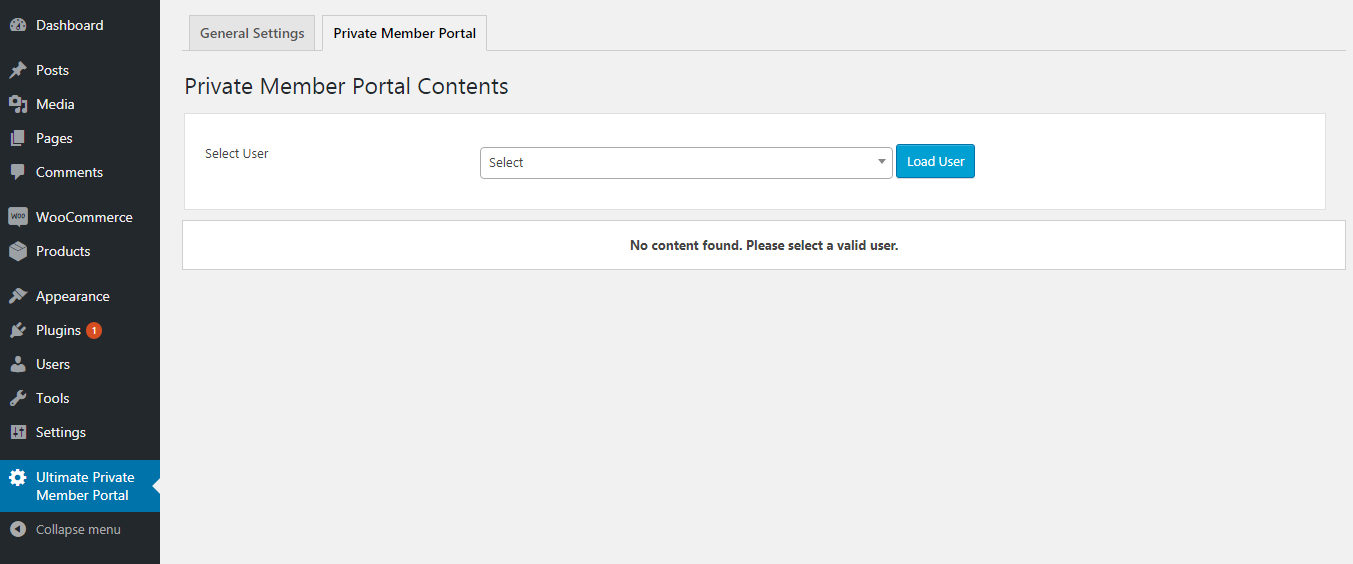Open the Media menu entry

pyautogui.click(x=80, y=104)
